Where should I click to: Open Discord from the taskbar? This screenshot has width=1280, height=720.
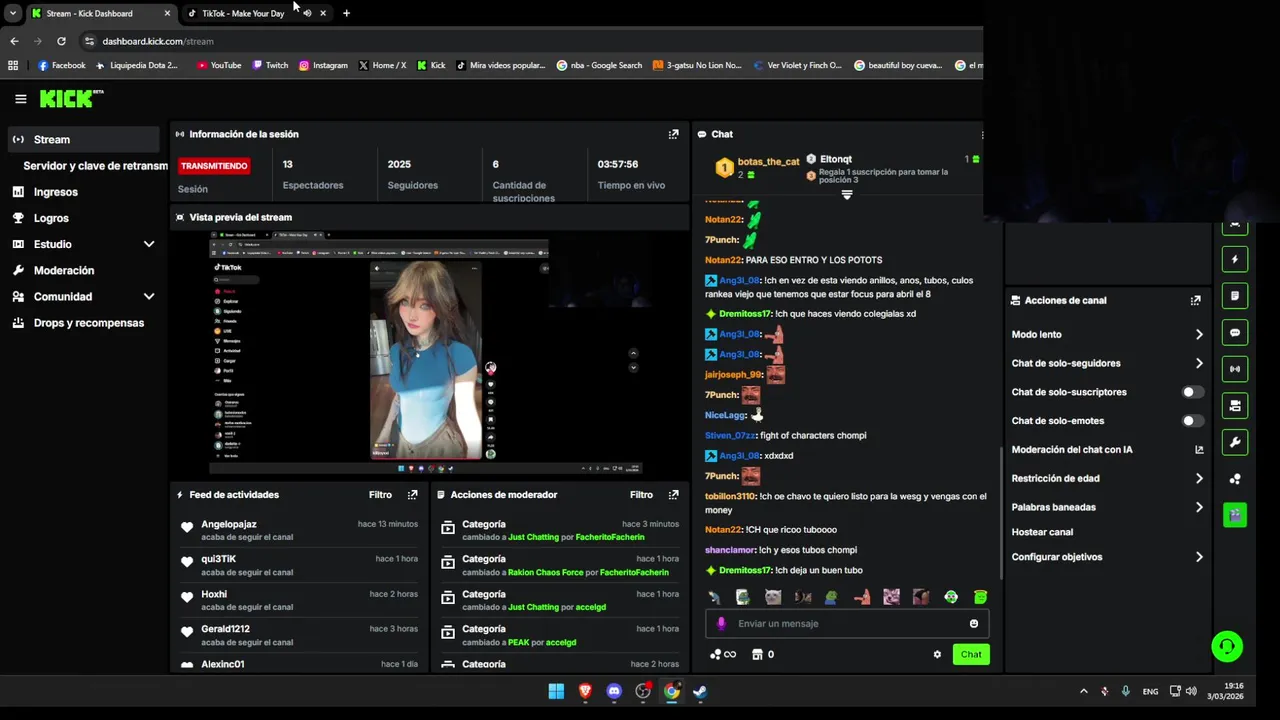[x=614, y=691]
